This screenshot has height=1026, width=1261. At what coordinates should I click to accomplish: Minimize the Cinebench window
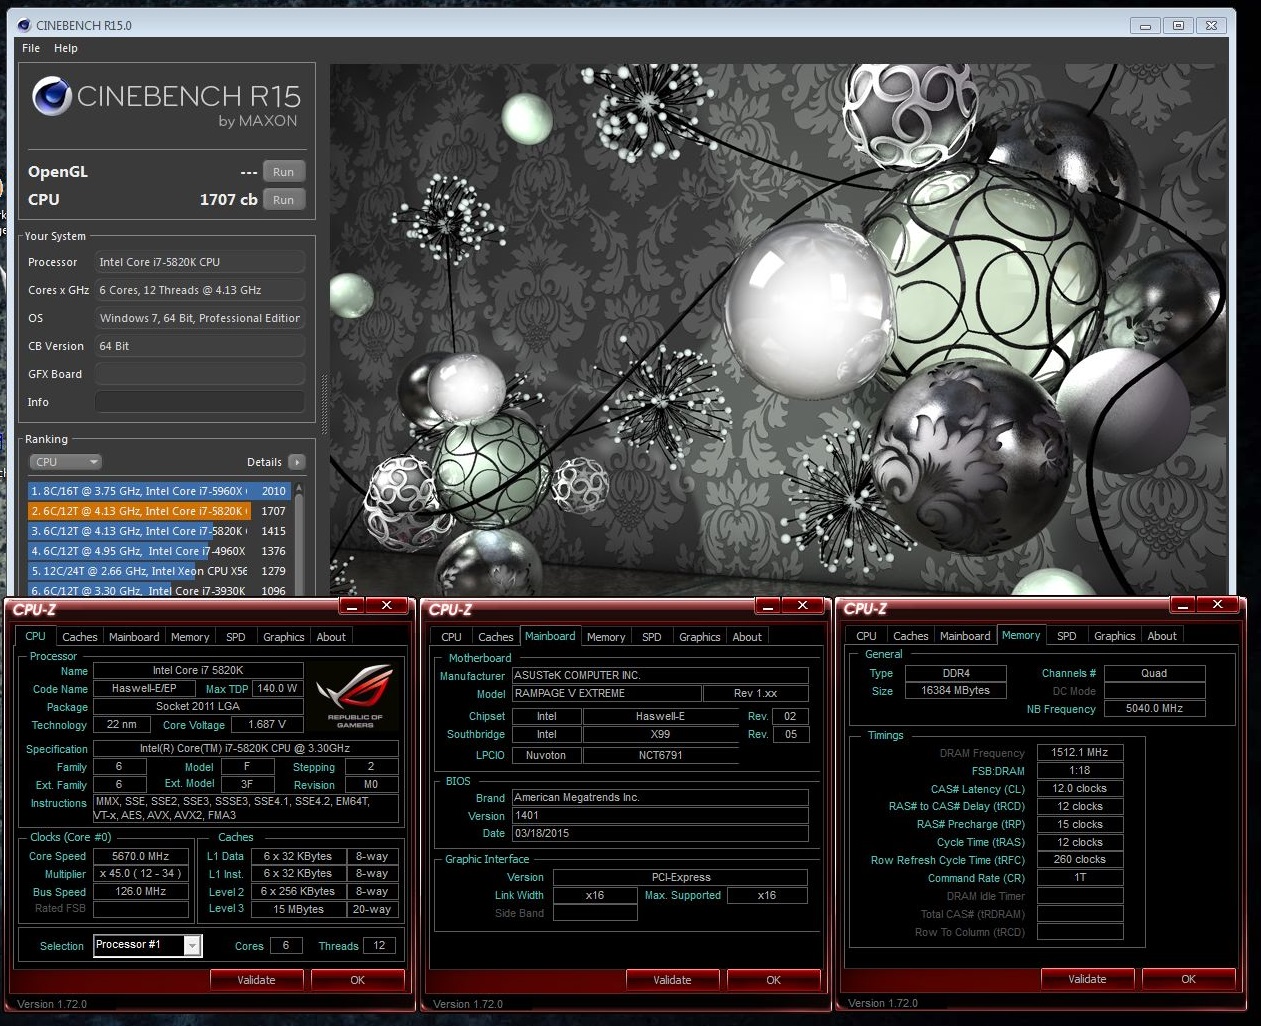(x=1145, y=26)
